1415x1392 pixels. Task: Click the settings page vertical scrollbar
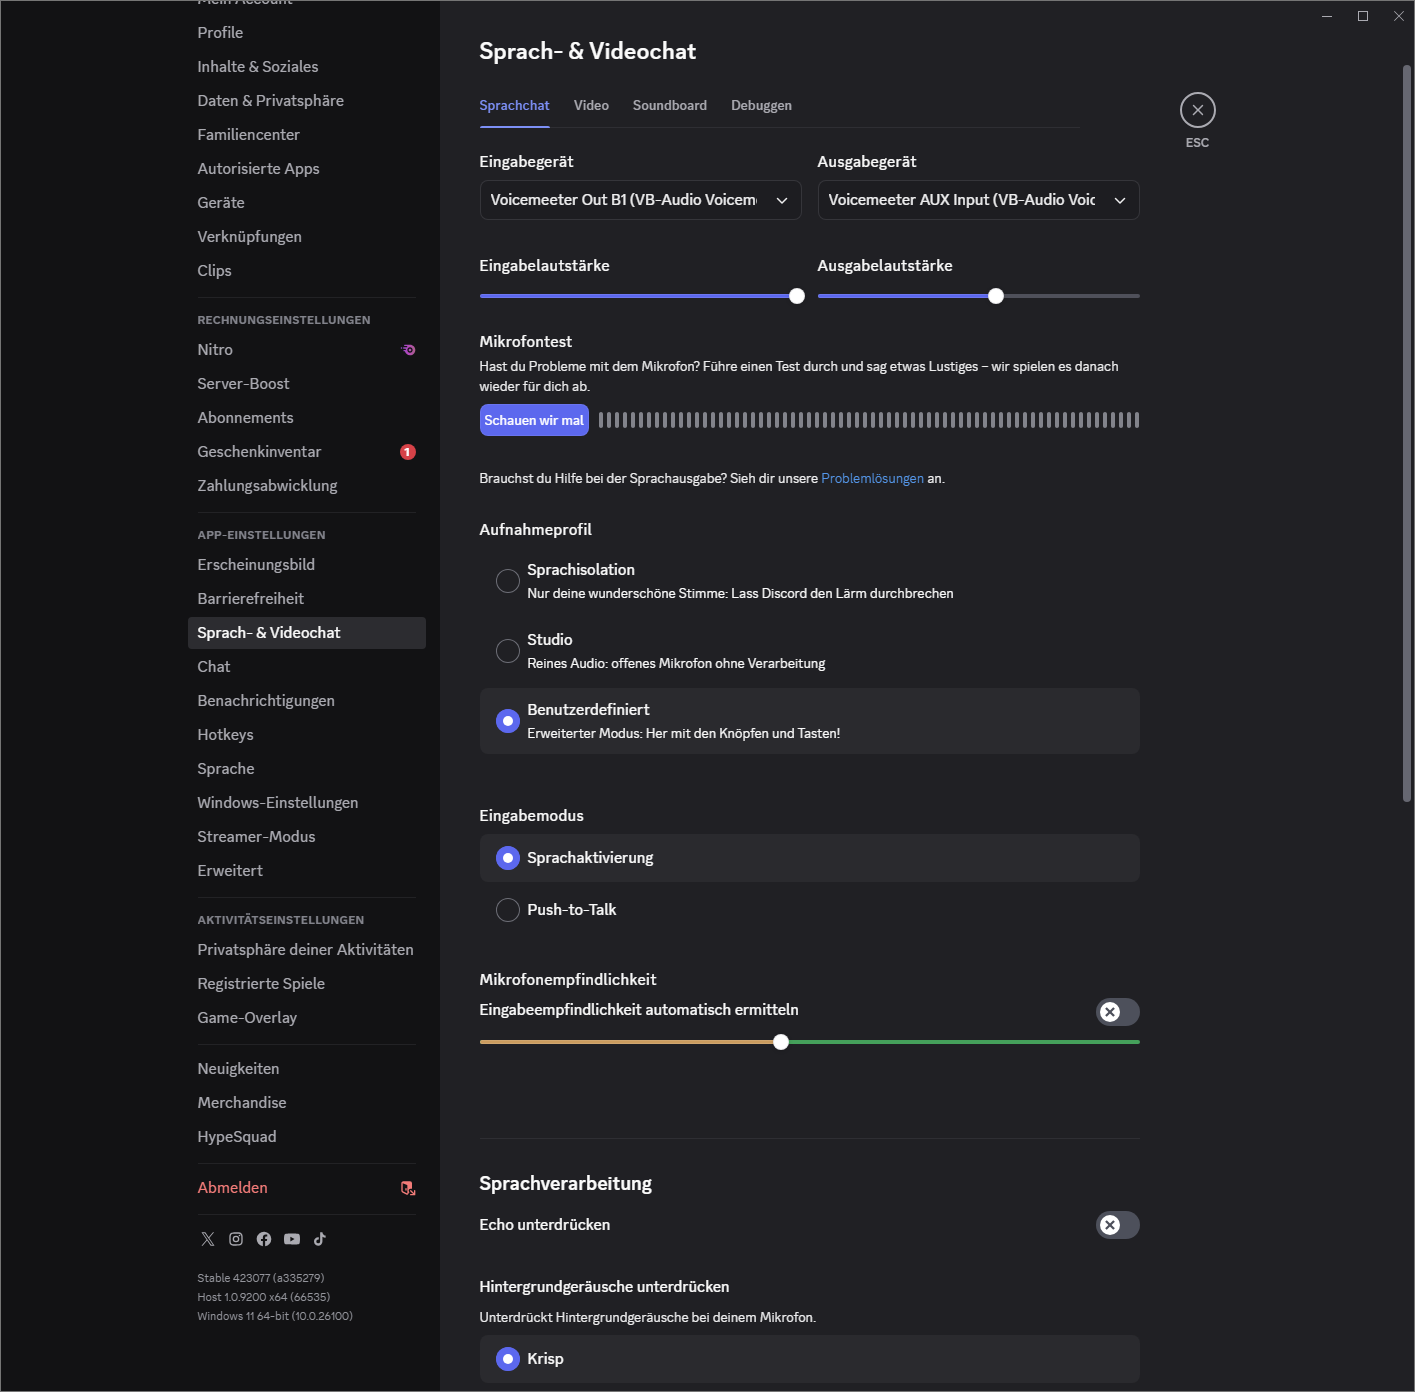(1406, 432)
